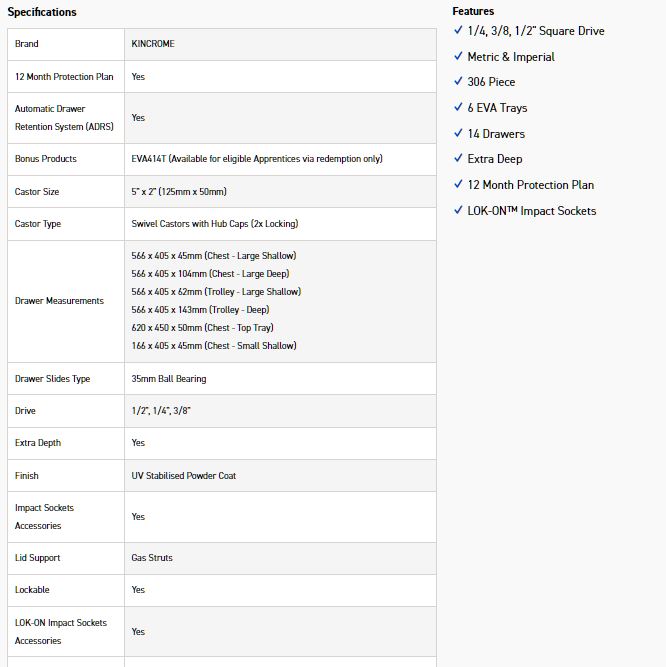Select the checkmark beside 12 Month Protection Plan feature
This screenshot has height=667, width=666.
458,185
